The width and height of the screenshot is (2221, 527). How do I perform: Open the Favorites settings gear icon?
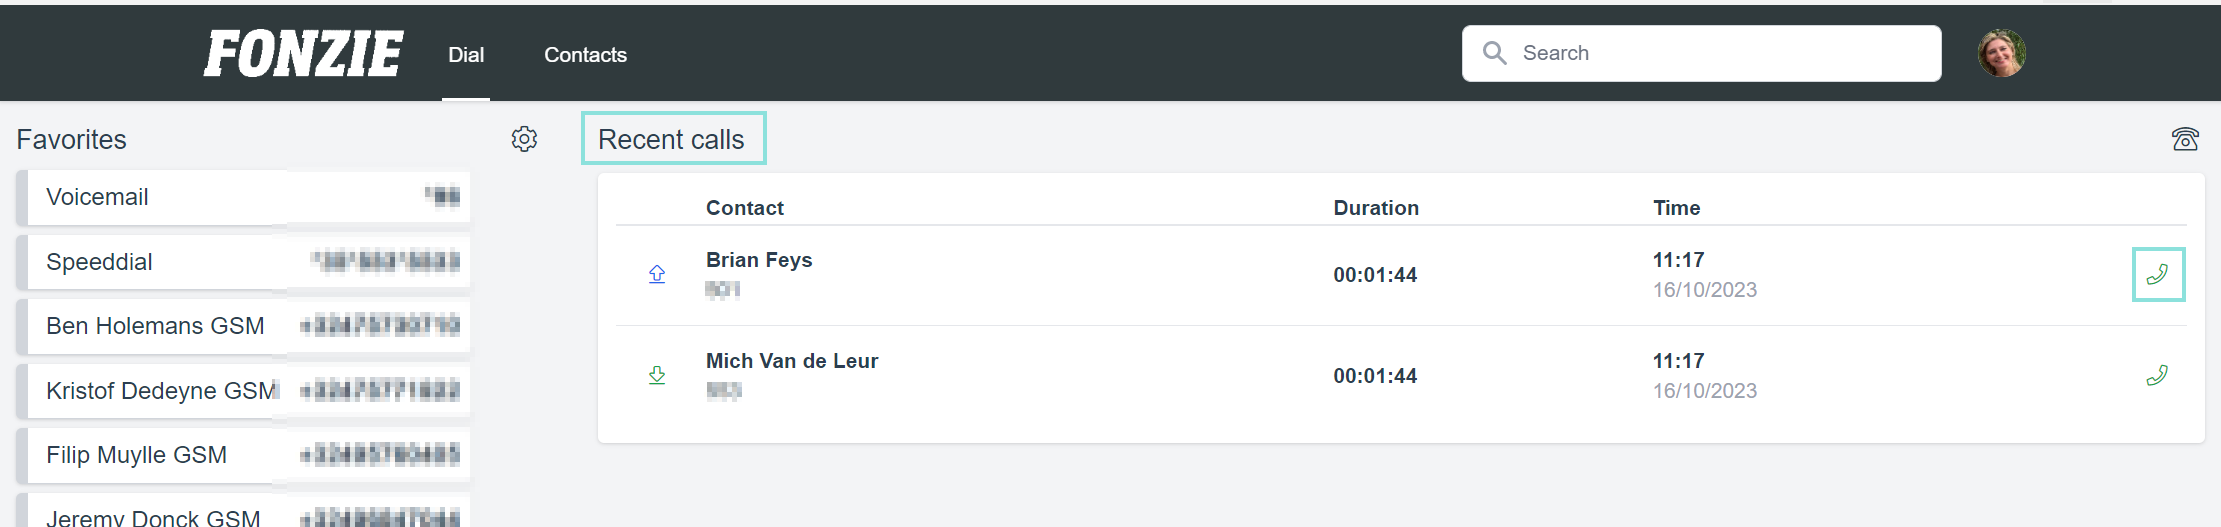click(524, 139)
